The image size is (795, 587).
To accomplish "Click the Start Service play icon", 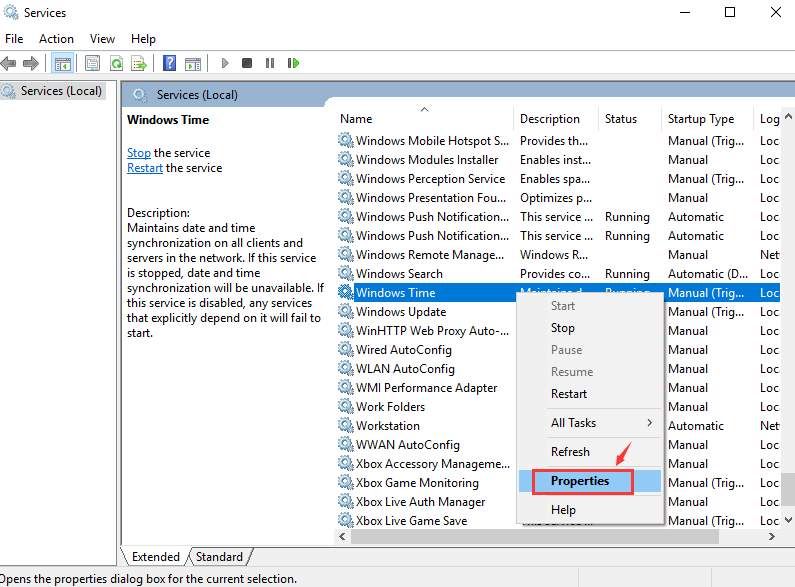I will pyautogui.click(x=225, y=63).
